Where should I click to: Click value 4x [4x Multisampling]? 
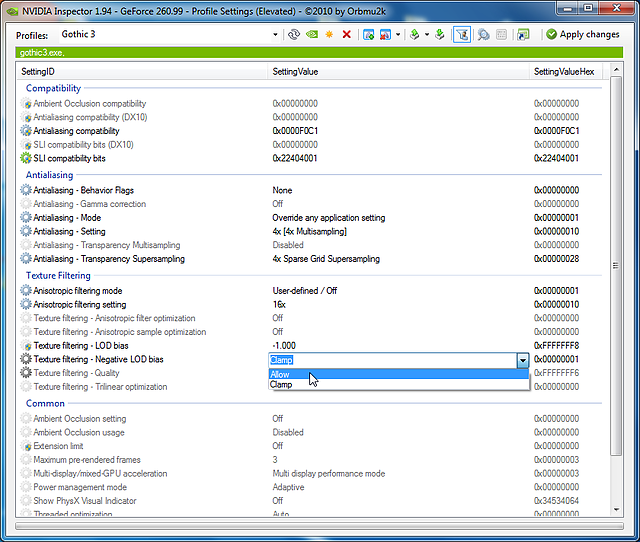(x=309, y=231)
